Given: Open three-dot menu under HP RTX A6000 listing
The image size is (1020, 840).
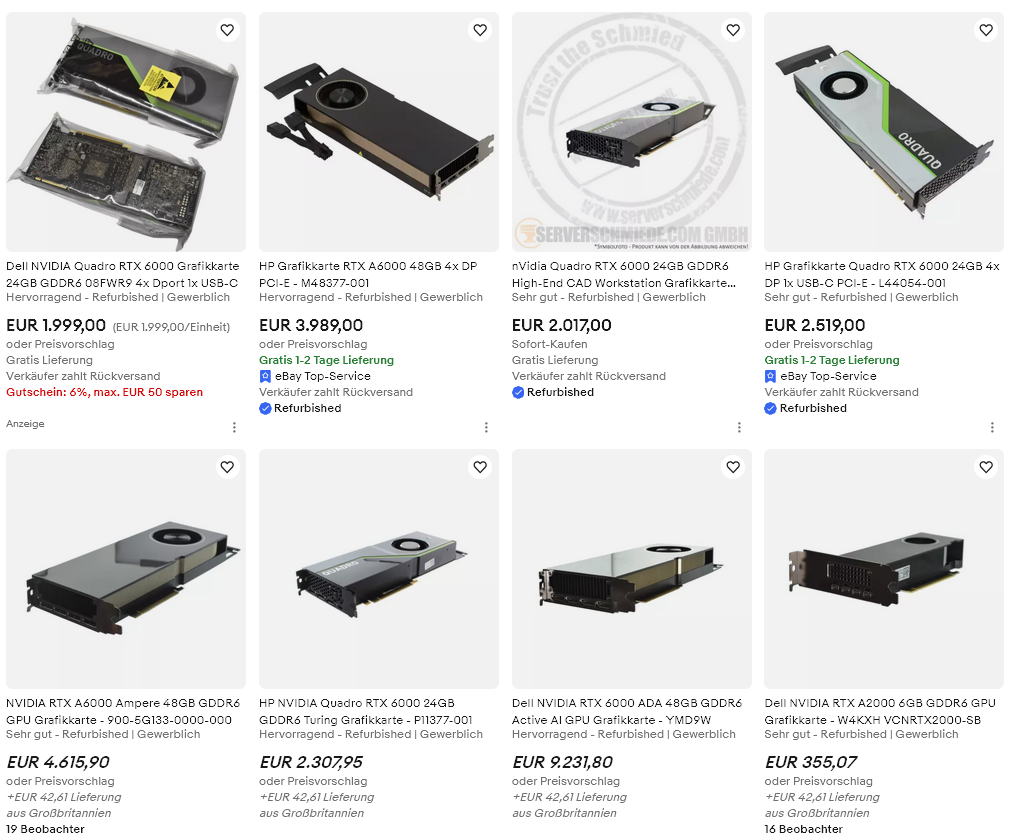Looking at the screenshot, I should point(486,427).
